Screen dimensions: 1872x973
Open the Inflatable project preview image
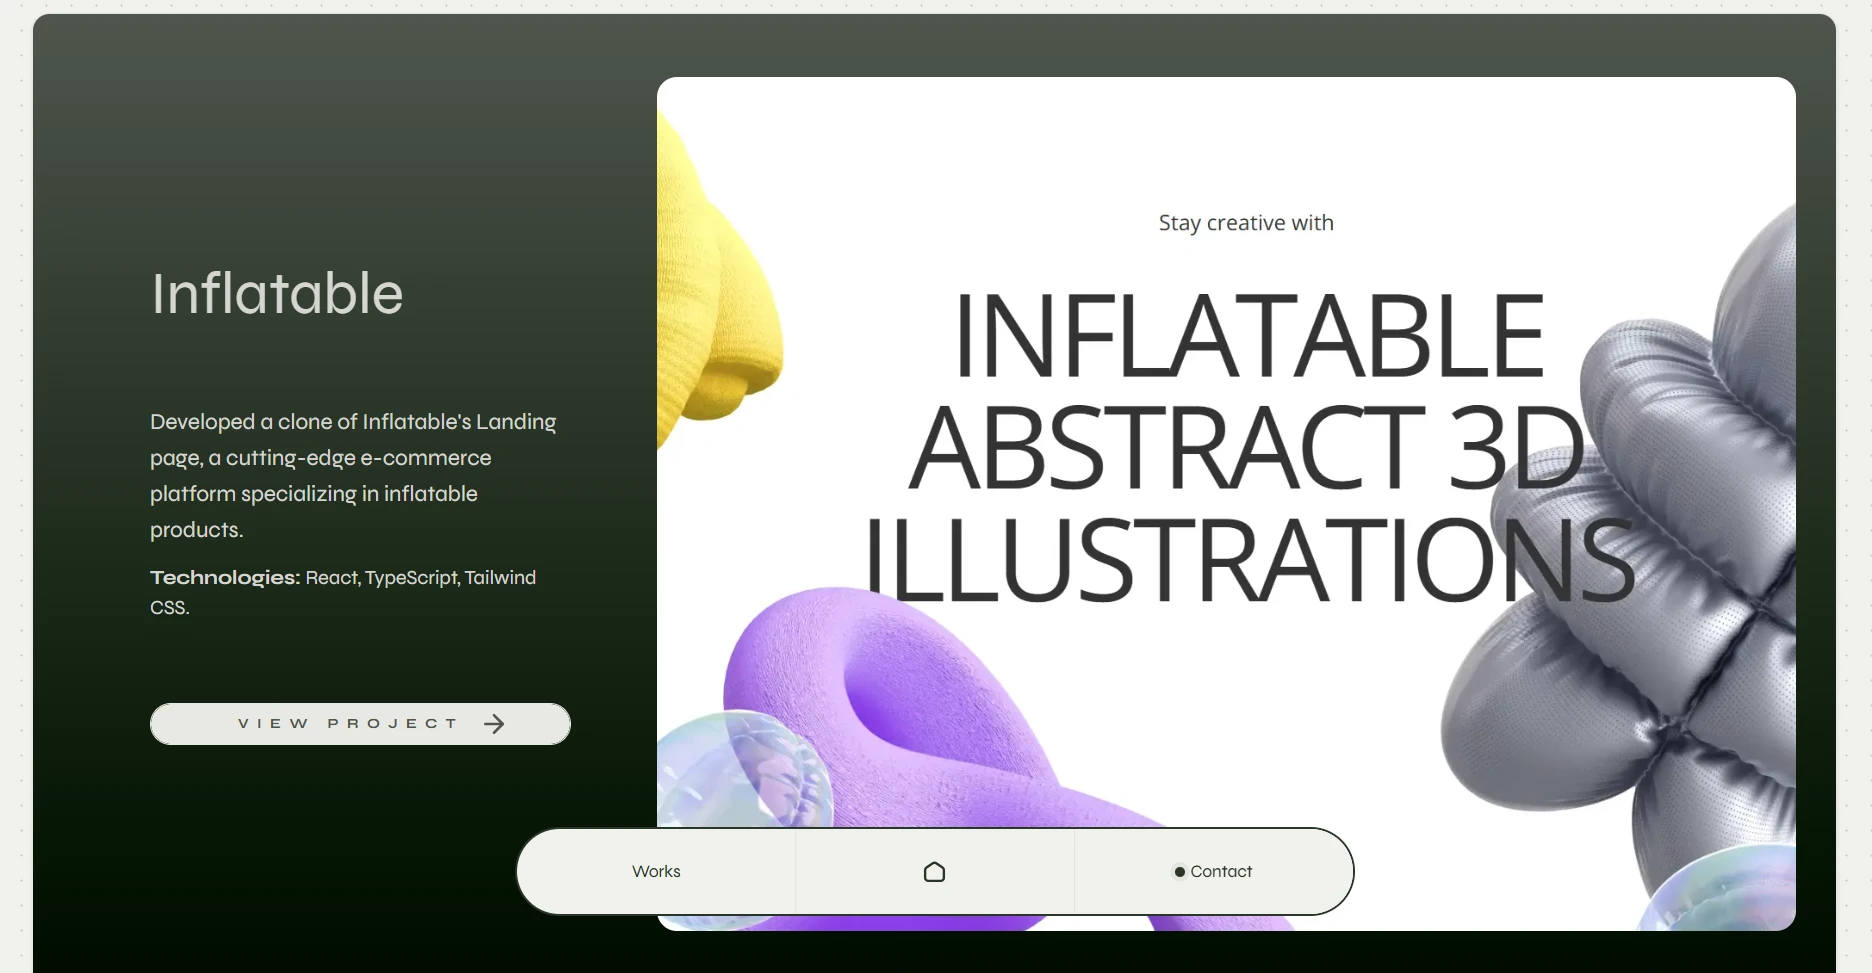coord(1226,504)
